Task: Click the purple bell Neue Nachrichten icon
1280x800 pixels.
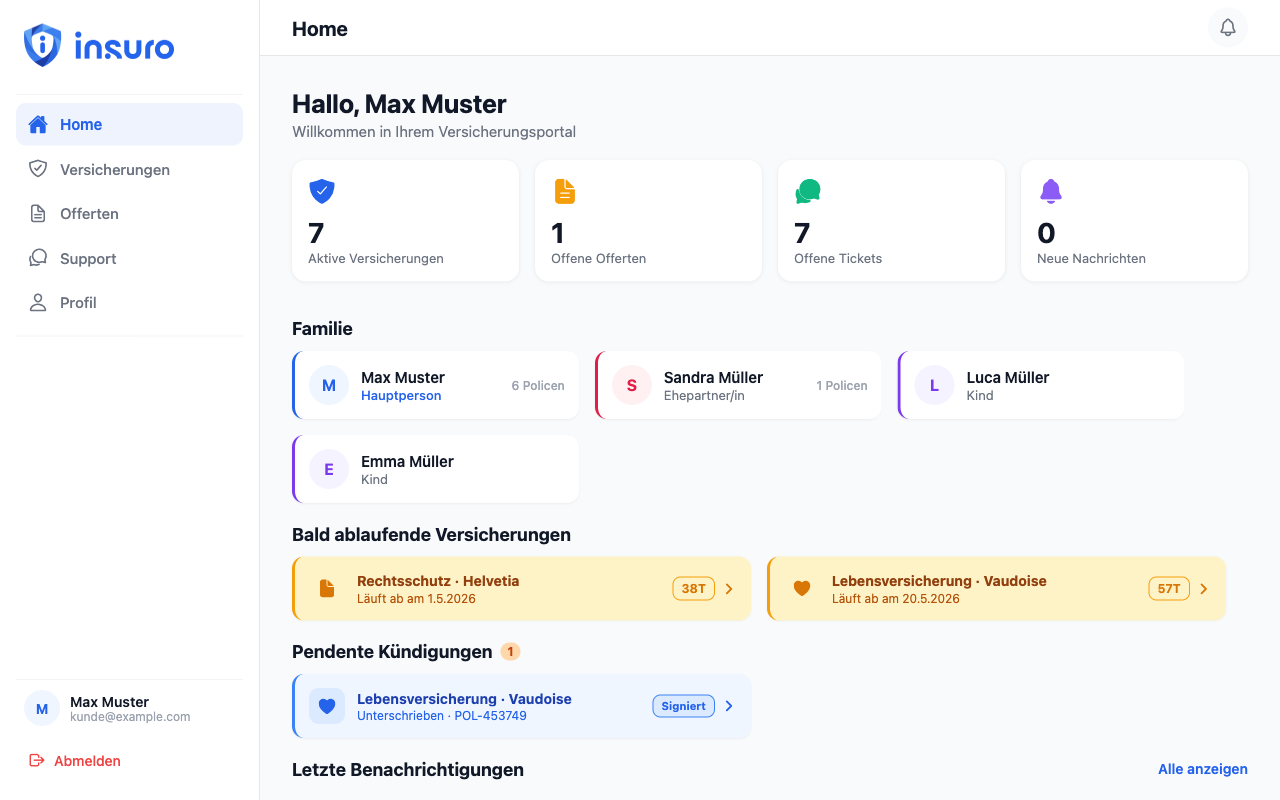Action: point(1050,191)
